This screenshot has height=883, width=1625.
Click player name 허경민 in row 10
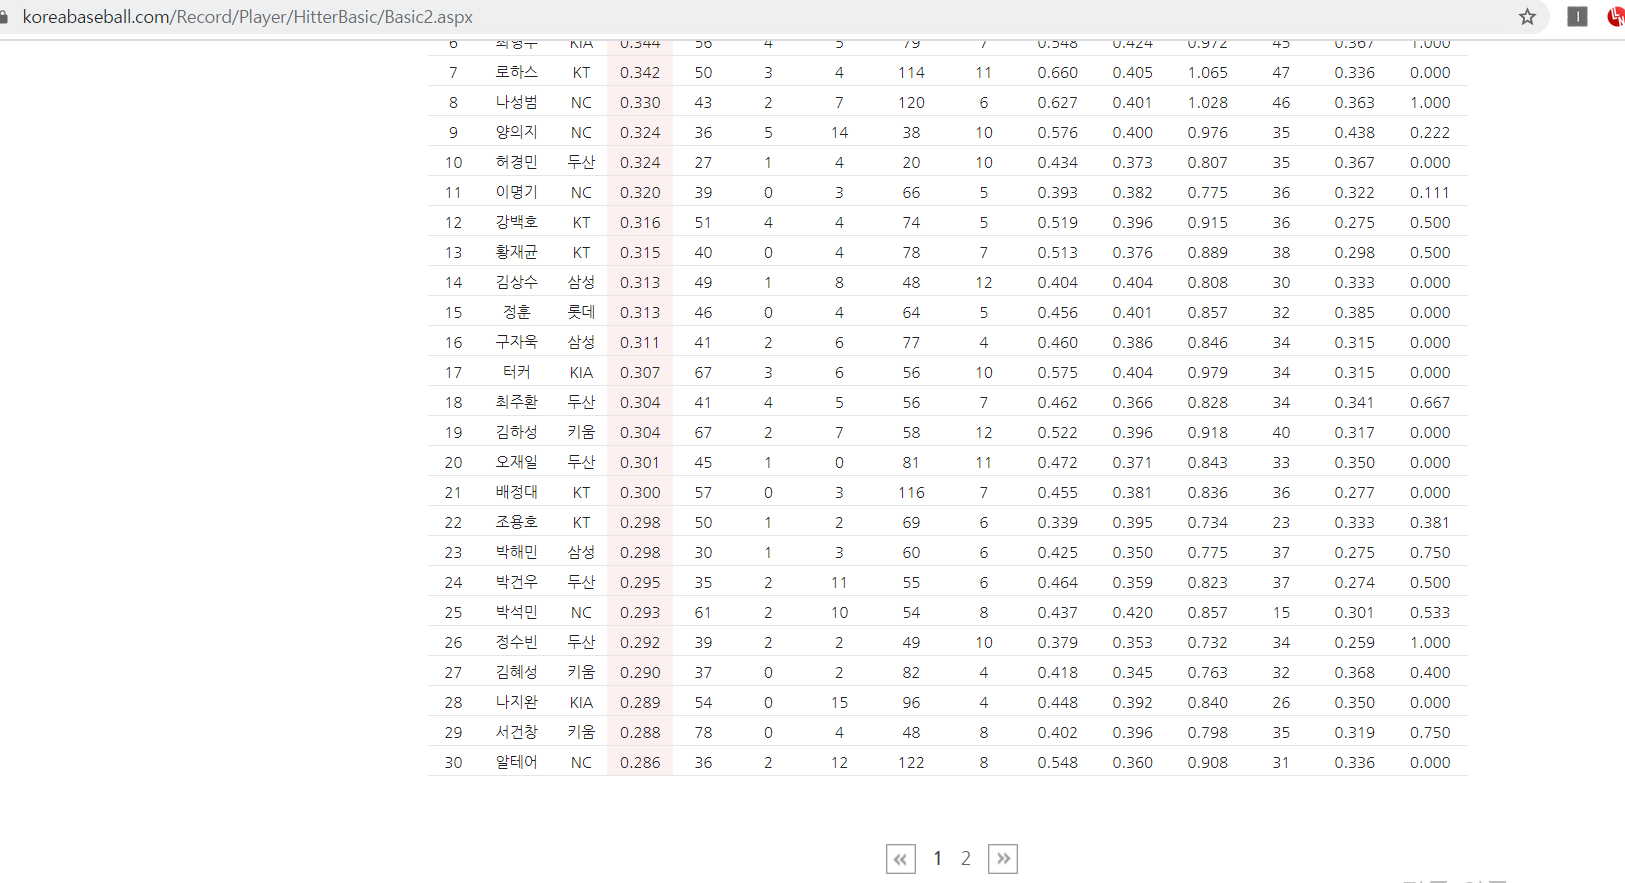tap(517, 162)
